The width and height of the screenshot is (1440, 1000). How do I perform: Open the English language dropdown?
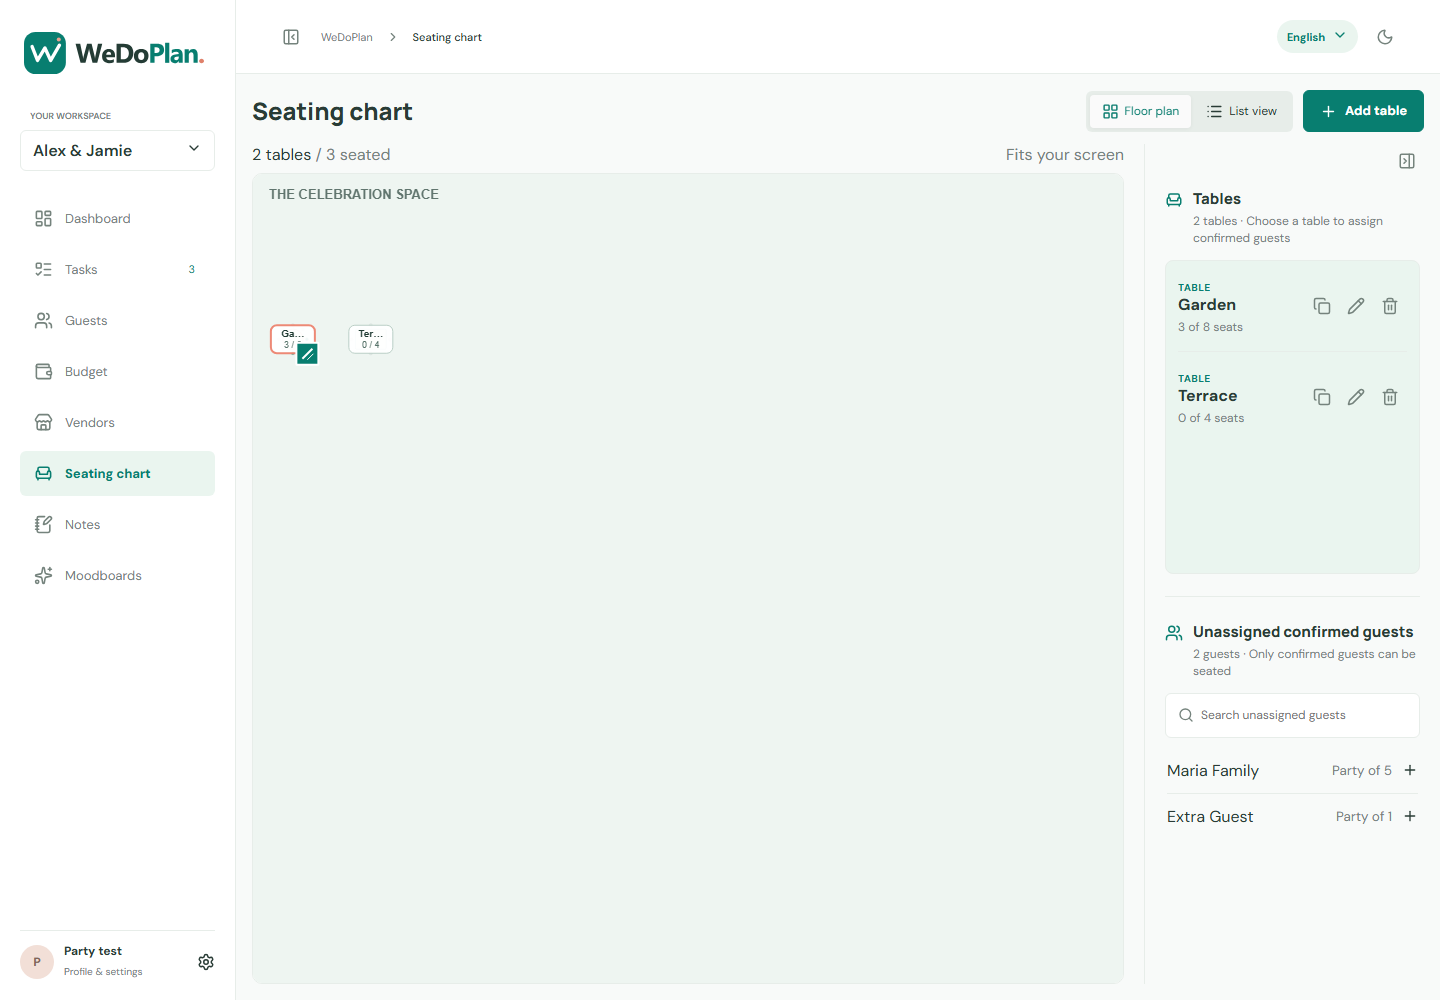click(1317, 37)
